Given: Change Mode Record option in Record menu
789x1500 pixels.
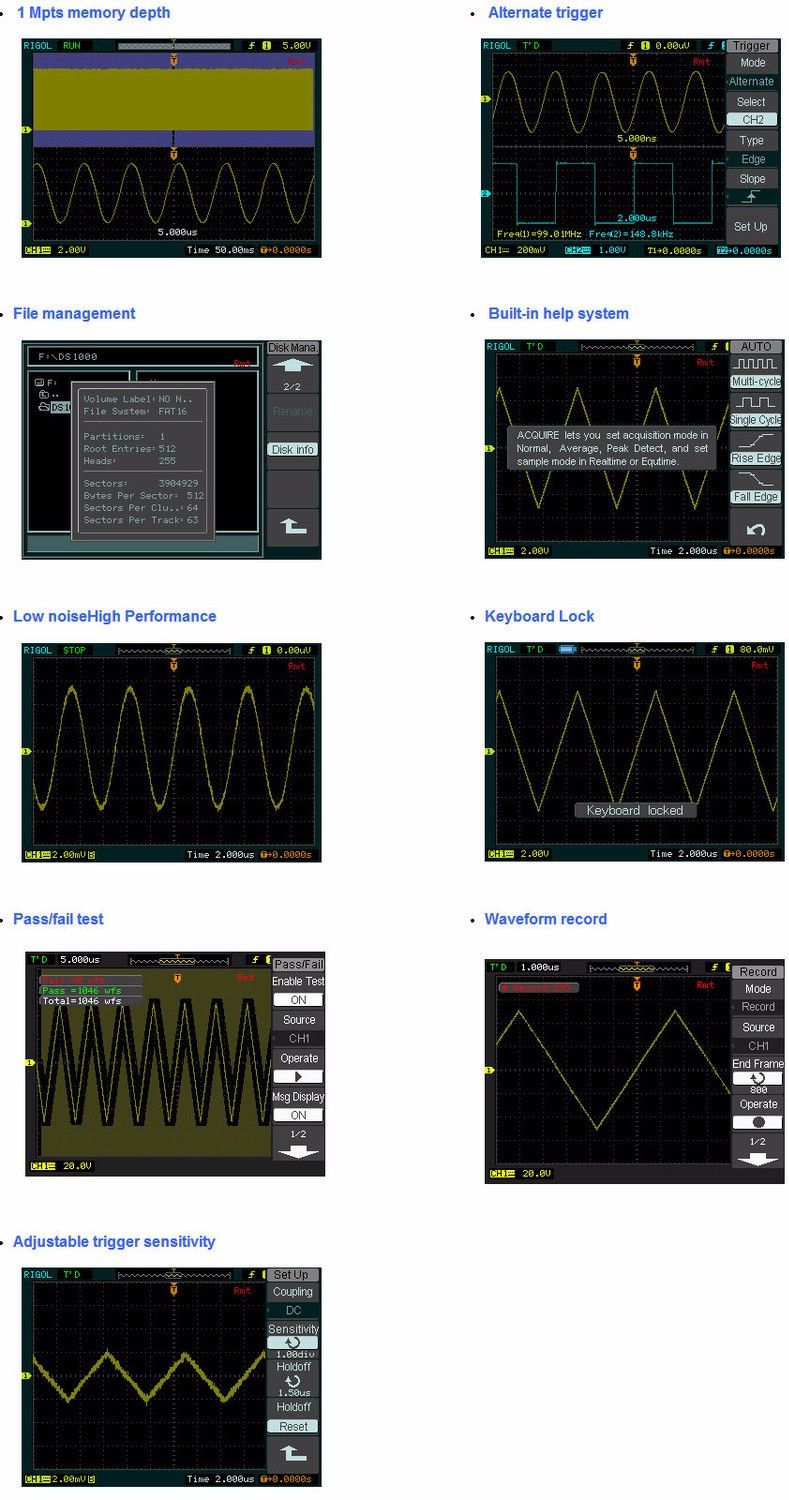Looking at the screenshot, I should click(758, 1007).
